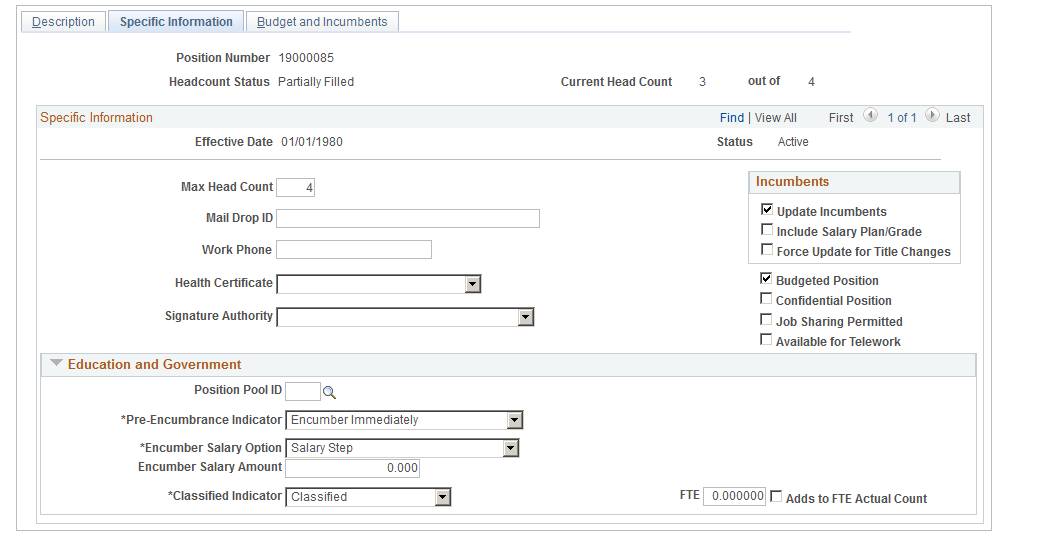Go to previous row arrow icon
This screenshot has height=551, width=1040.
click(870, 116)
